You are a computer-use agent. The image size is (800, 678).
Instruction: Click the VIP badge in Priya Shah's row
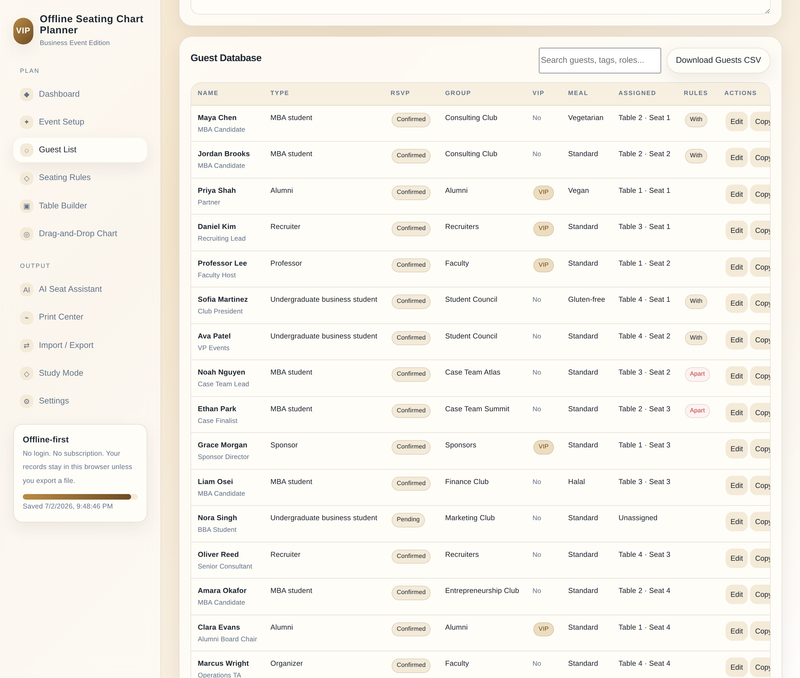tap(543, 192)
